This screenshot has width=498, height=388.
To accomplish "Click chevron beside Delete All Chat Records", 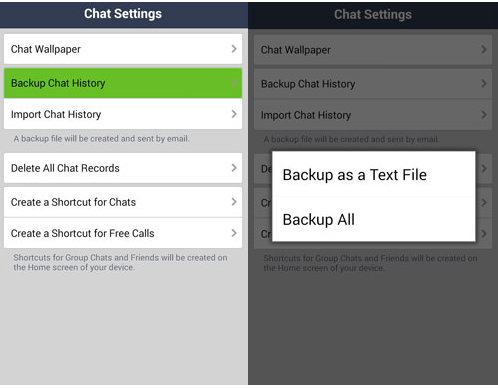I will click(234, 168).
